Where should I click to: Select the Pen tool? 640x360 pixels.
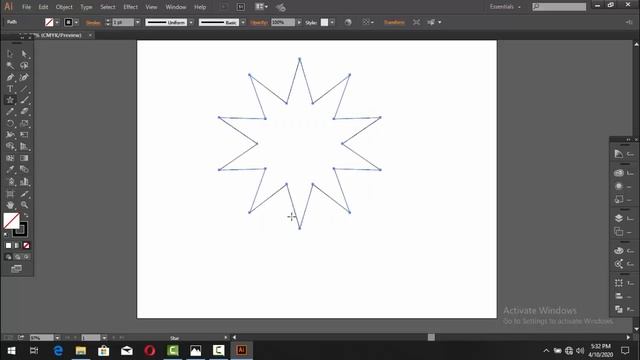[x=10, y=77]
